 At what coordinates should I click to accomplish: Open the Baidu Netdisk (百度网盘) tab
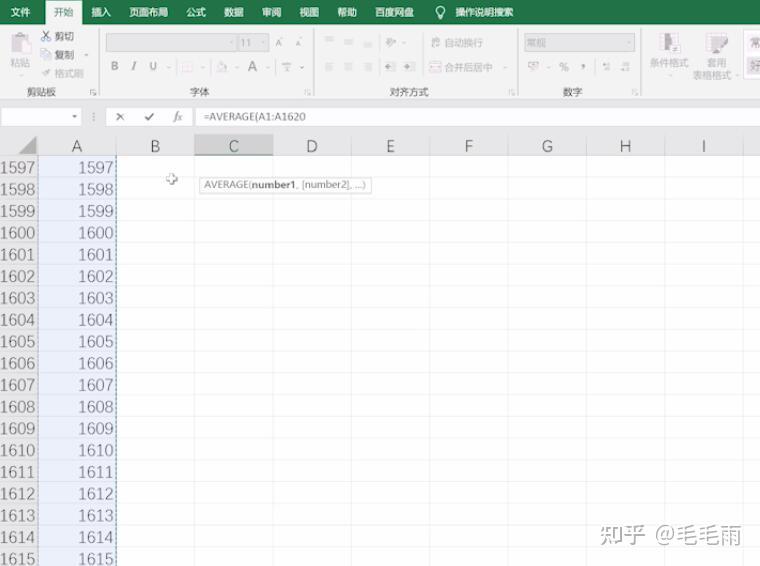(x=395, y=12)
